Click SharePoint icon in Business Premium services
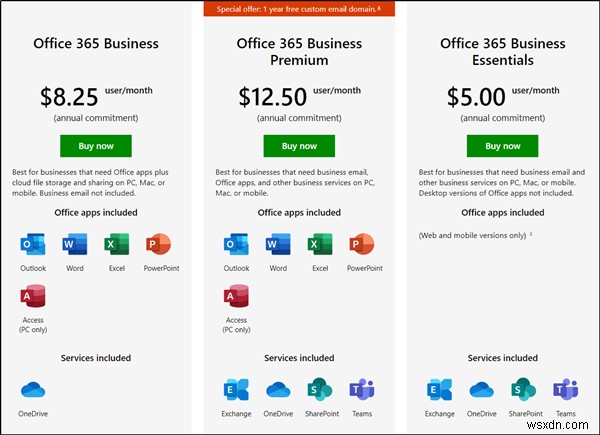600x435 pixels. 320,389
